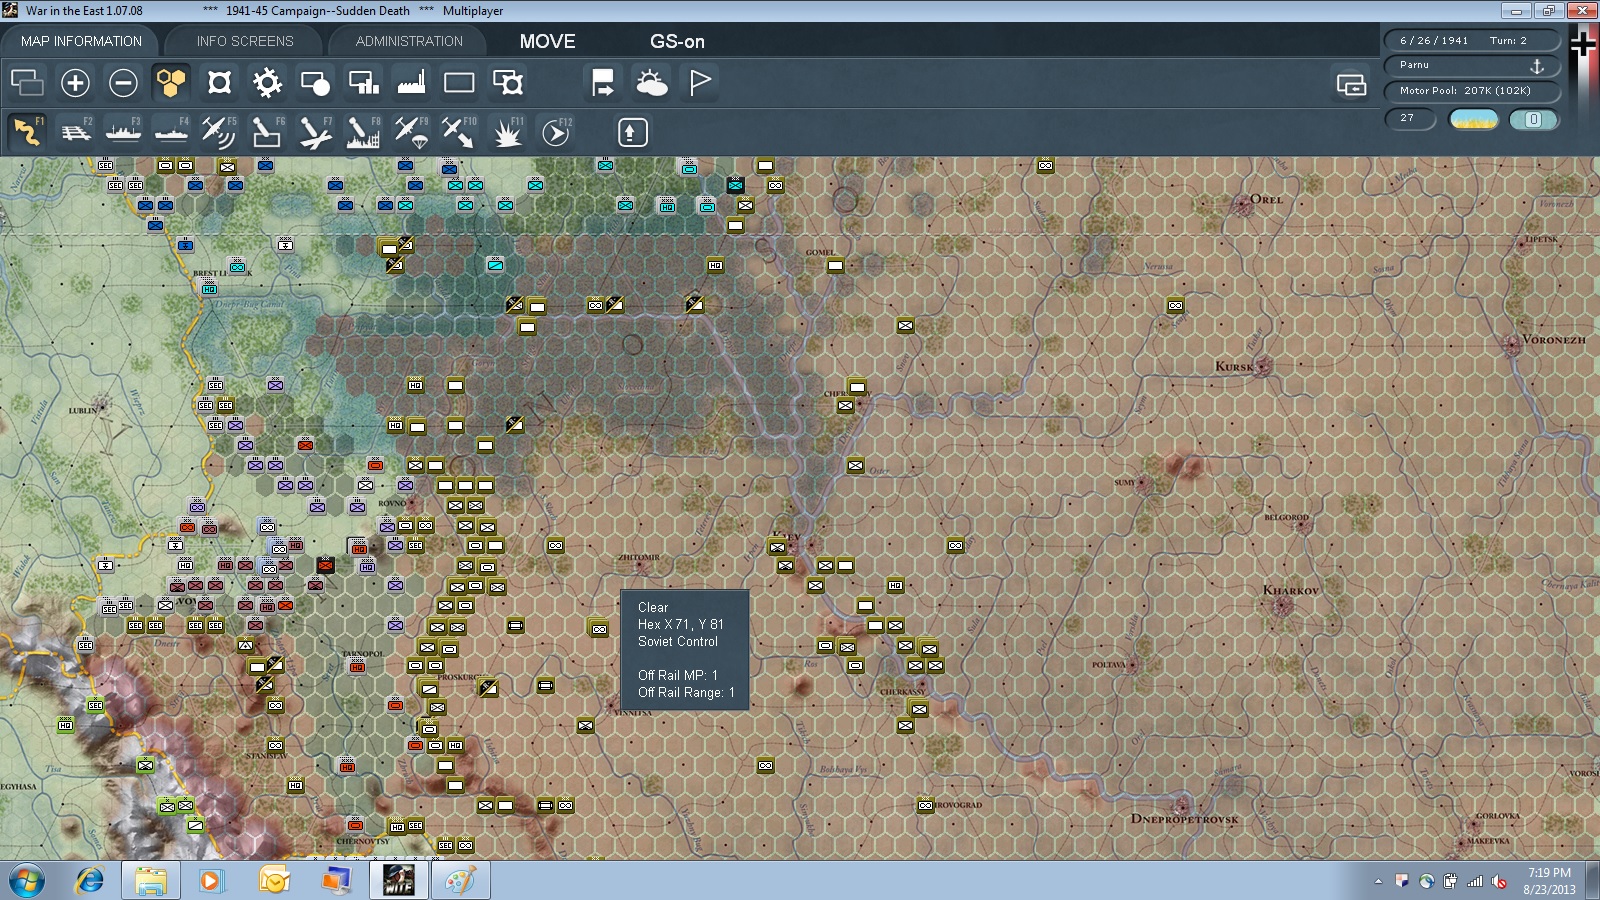This screenshot has width=1600, height=900.
Task: Switch to War in the East taskbar button
Action: click(398, 881)
